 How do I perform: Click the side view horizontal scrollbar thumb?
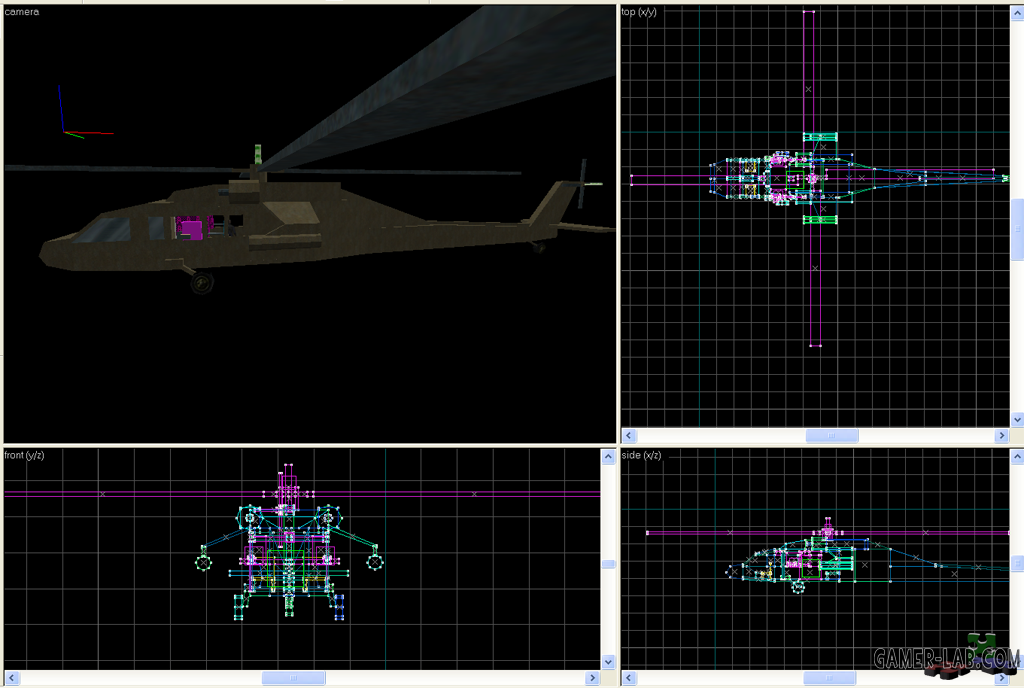click(x=829, y=678)
